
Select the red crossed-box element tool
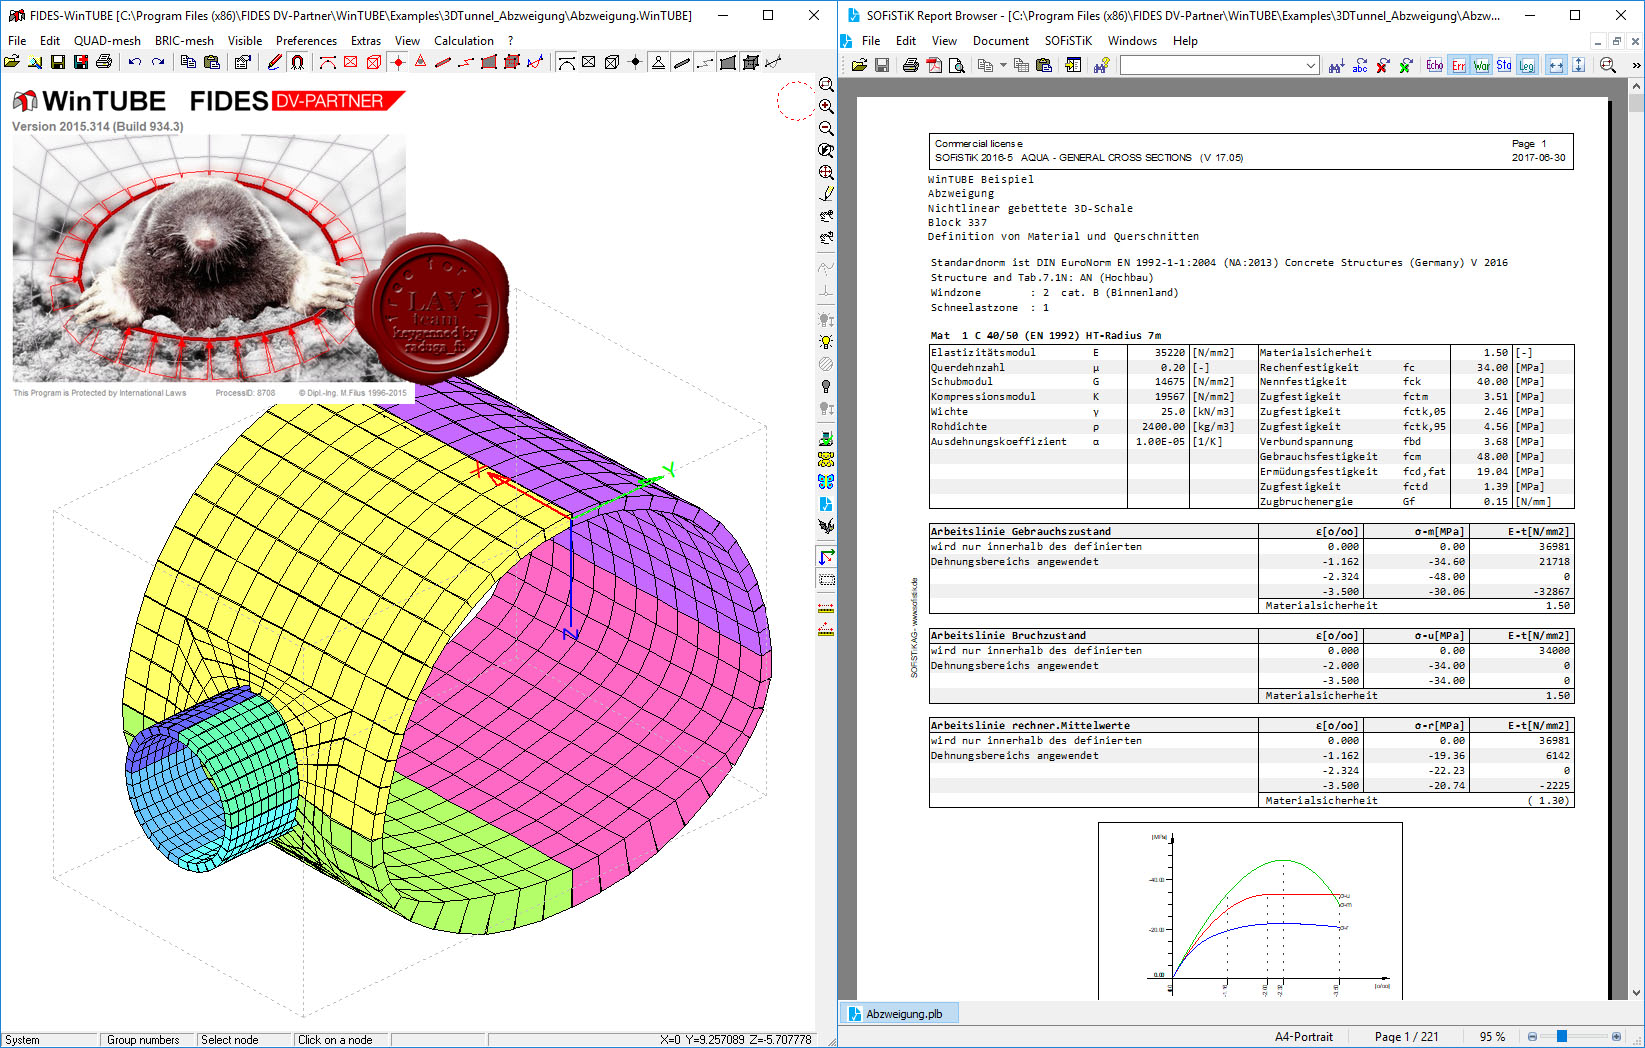pyautogui.click(x=351, y=62)
